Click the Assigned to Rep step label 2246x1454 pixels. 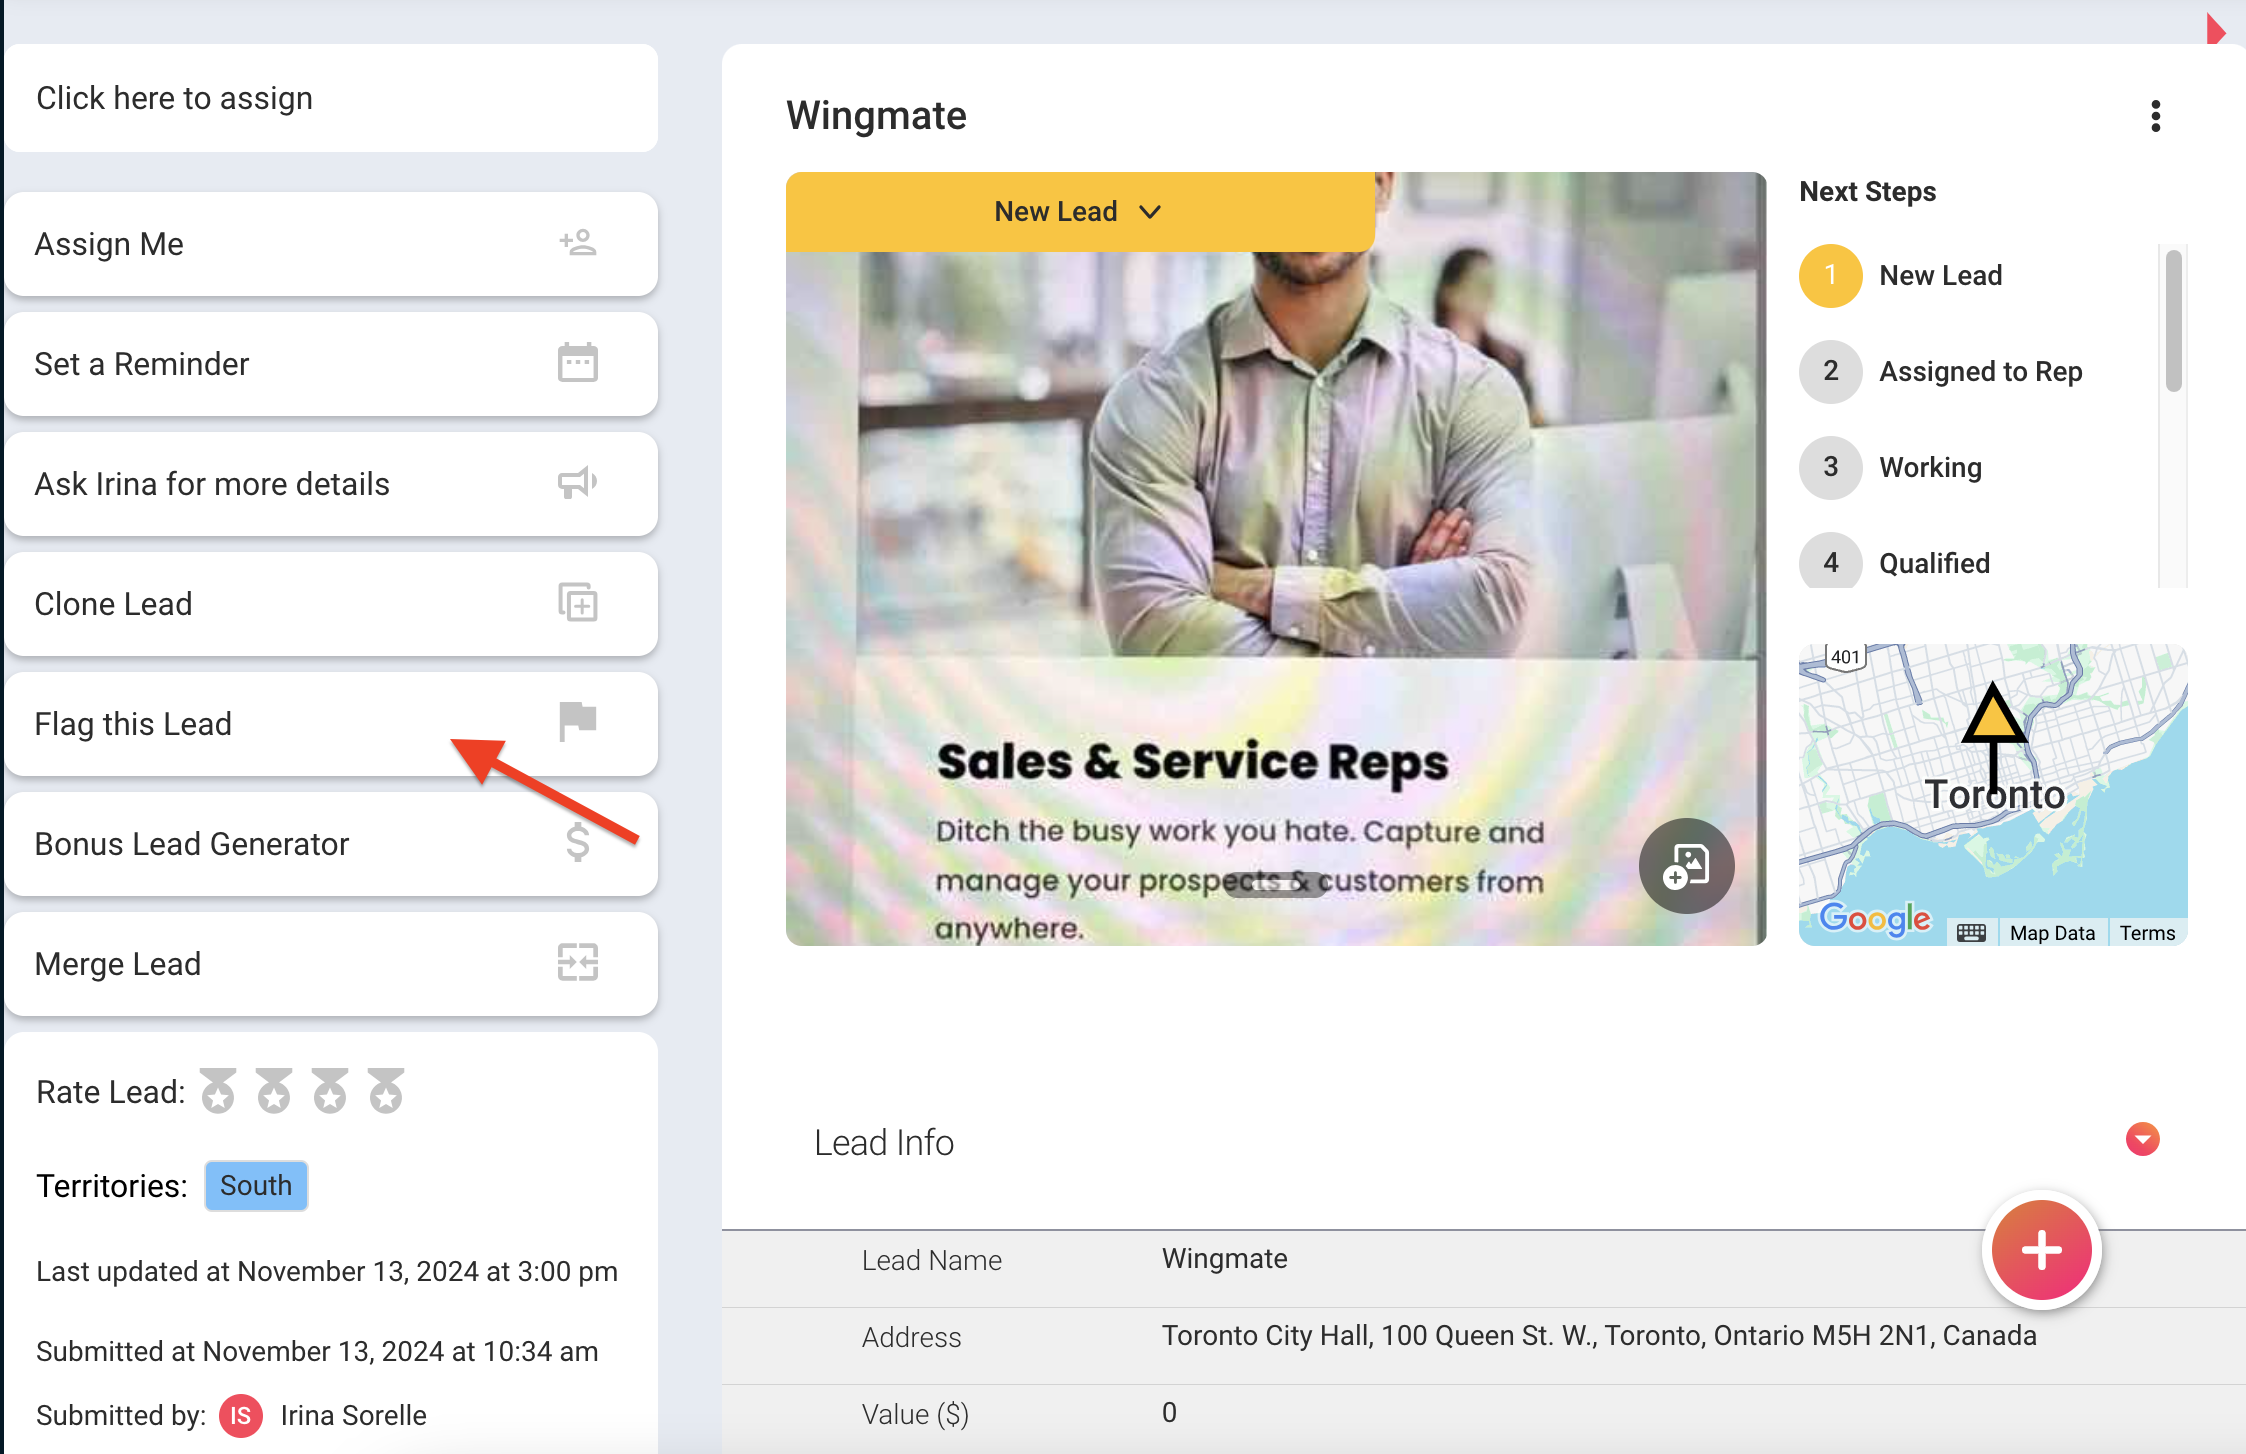click(x=1980, y=371)
